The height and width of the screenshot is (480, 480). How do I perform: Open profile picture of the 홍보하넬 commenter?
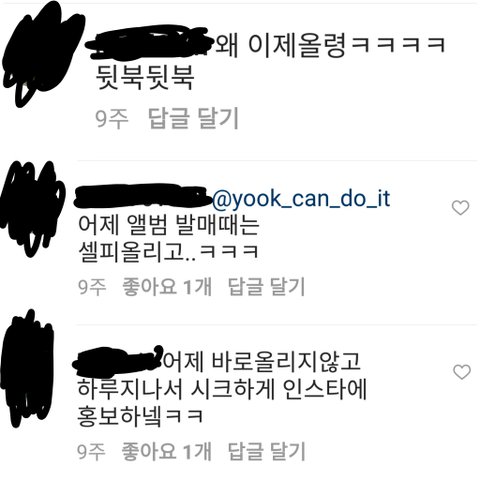coord(27,369)
